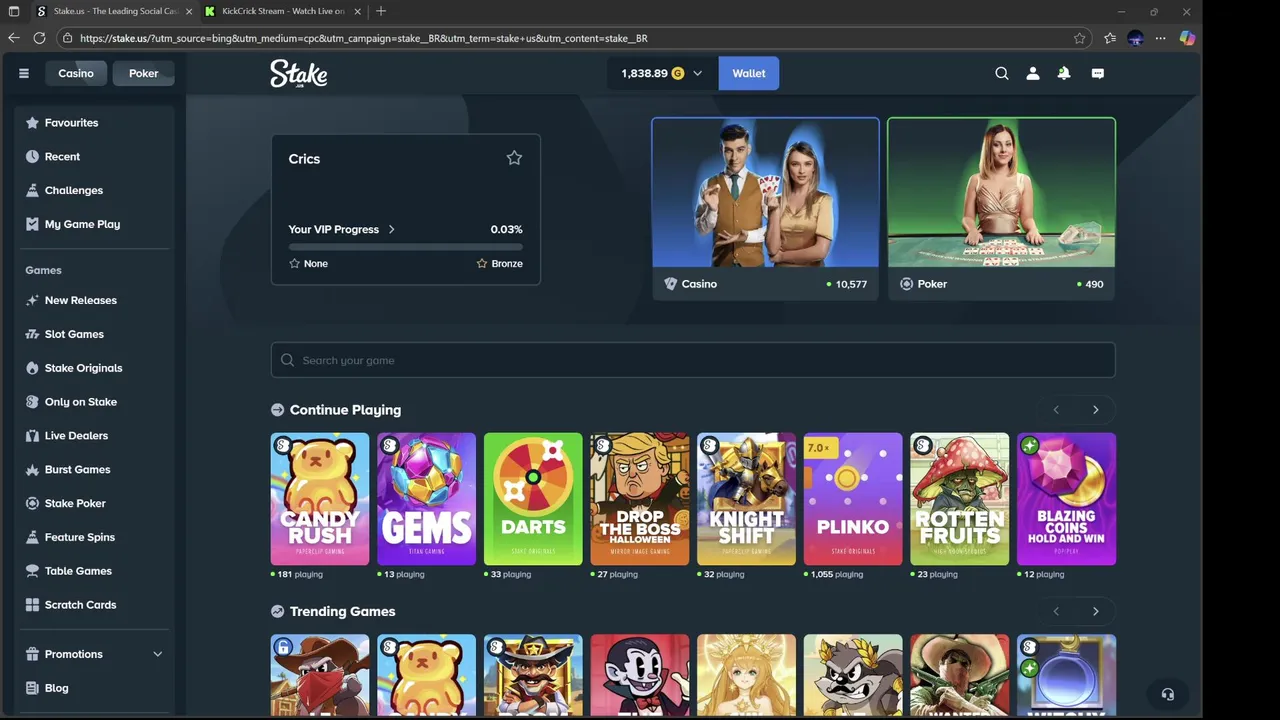Open the Gems game
The width and height of the screenshot is (1280, 720).
[x=426, y=499]
